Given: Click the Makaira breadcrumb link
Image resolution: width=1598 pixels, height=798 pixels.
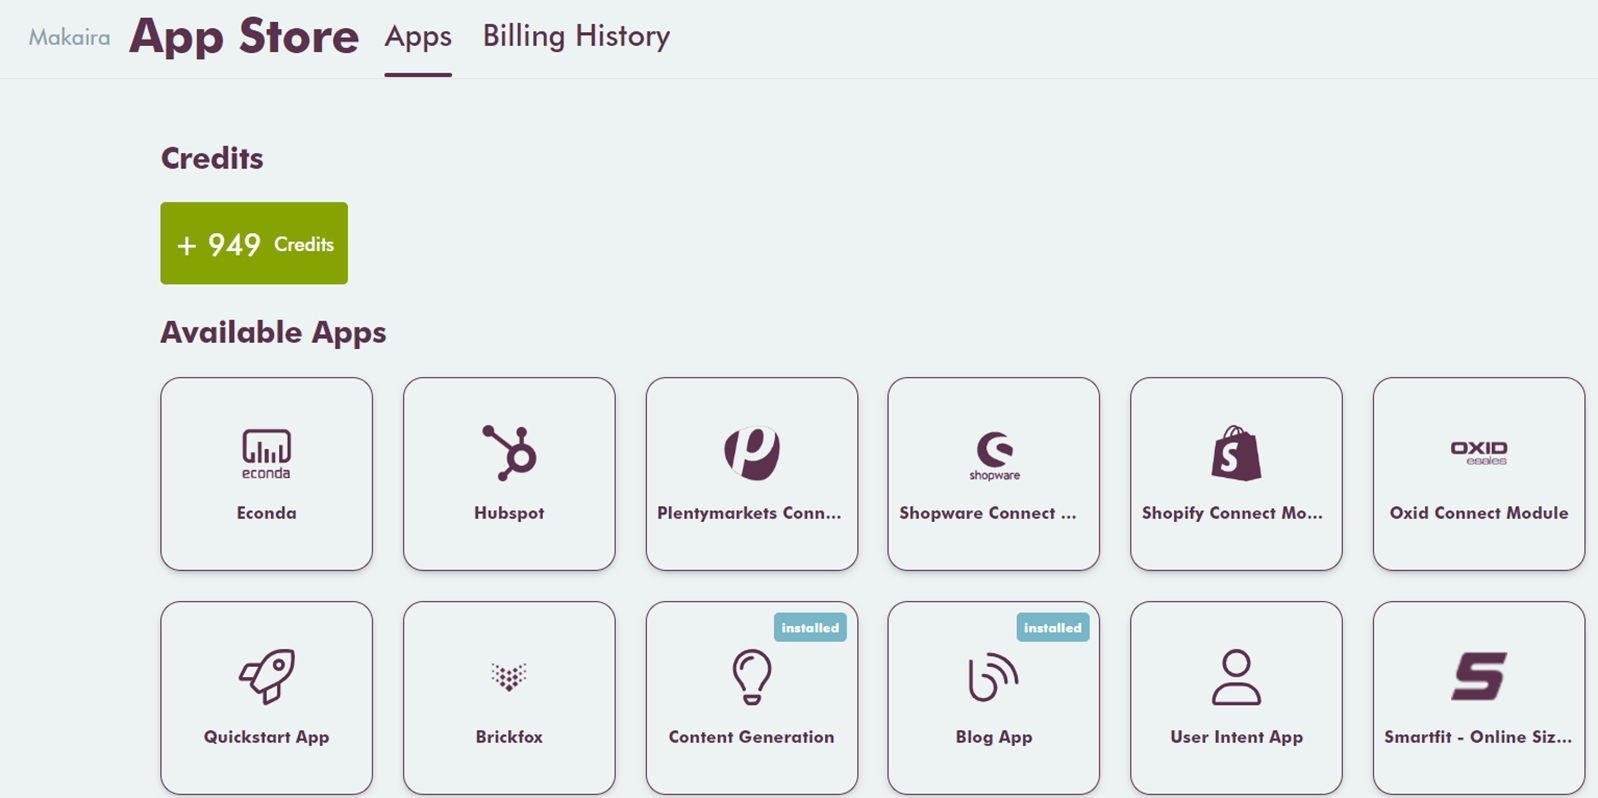Looking at the screenshot, I should [69, 37].
